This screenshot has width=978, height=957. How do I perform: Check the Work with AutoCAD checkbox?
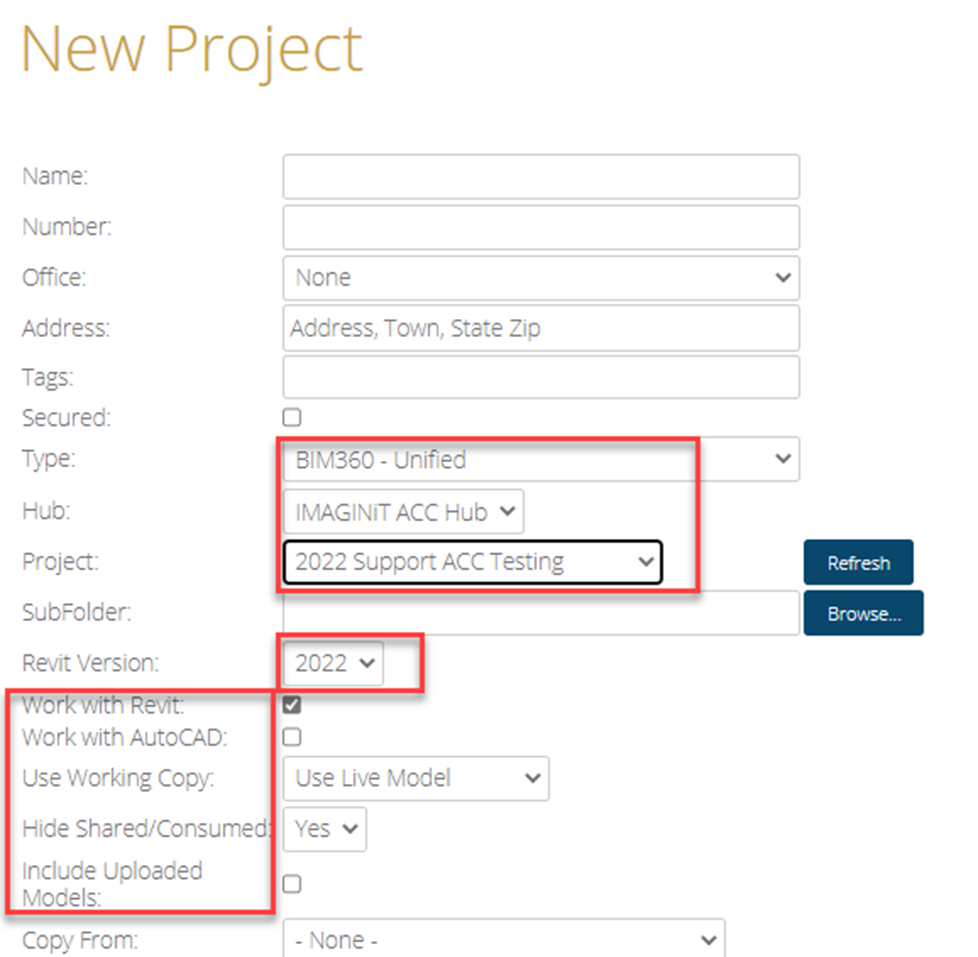click(292, 737)
